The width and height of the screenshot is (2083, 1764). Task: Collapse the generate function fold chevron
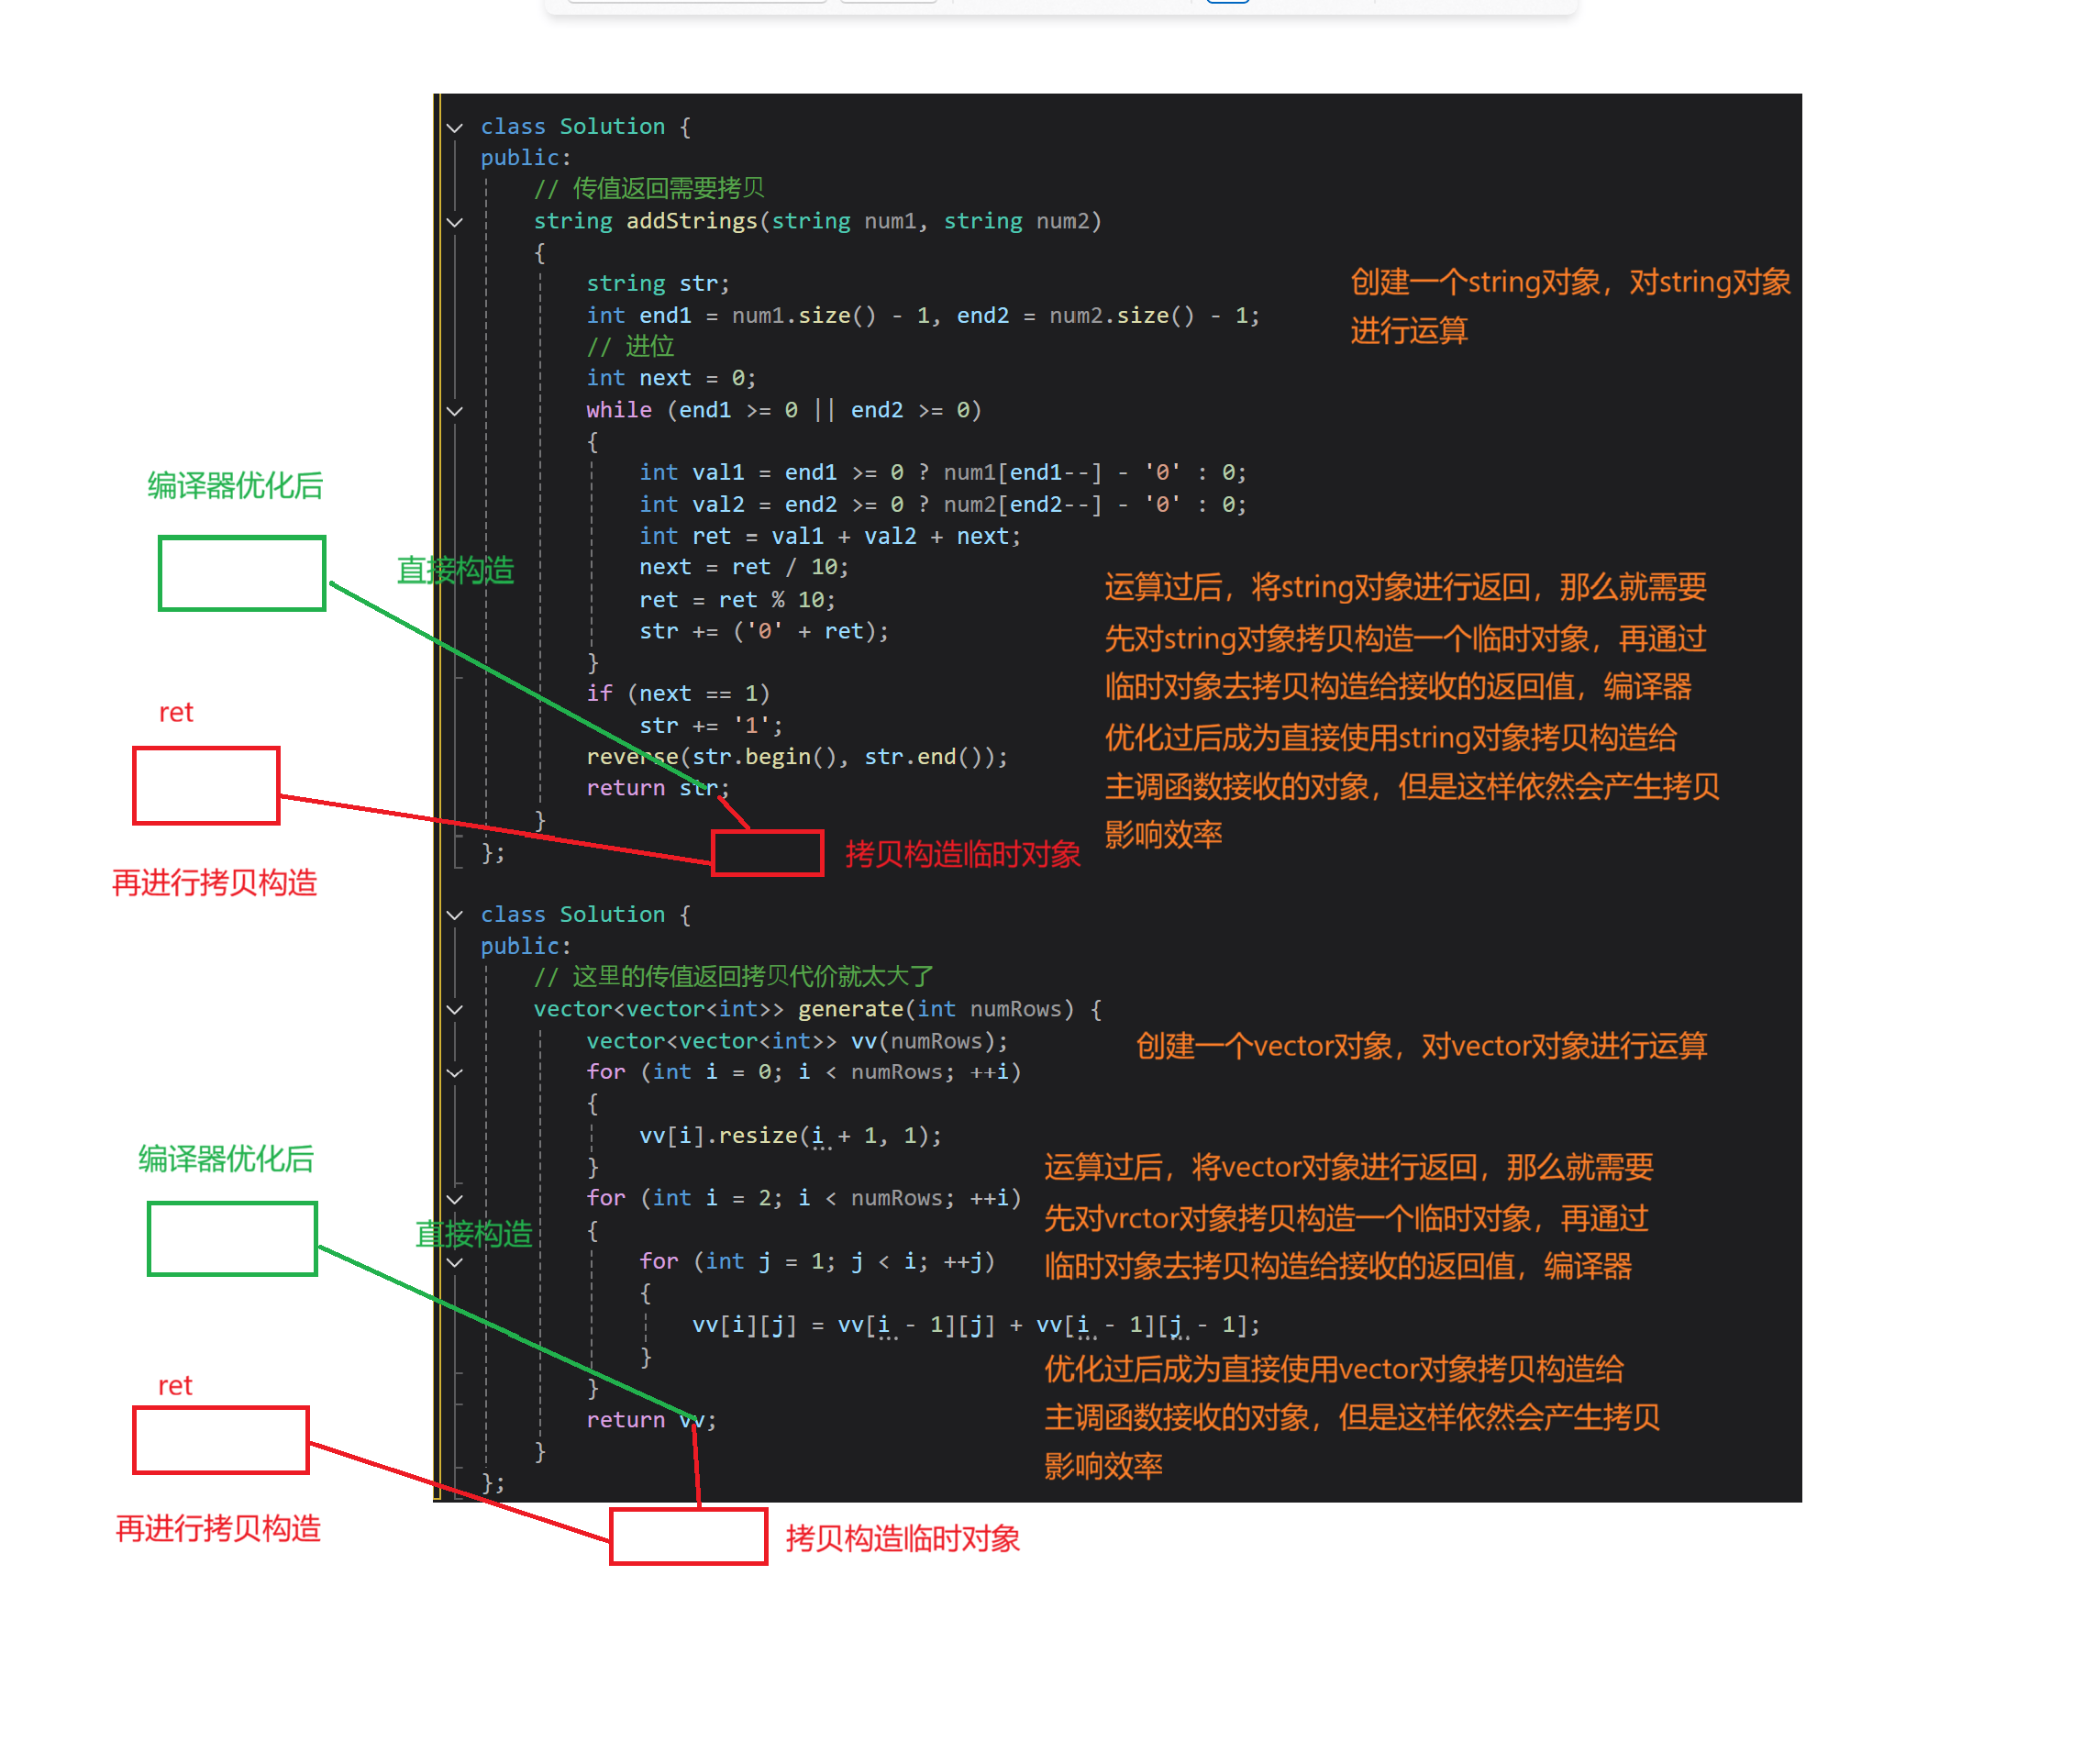point(455,1010)
